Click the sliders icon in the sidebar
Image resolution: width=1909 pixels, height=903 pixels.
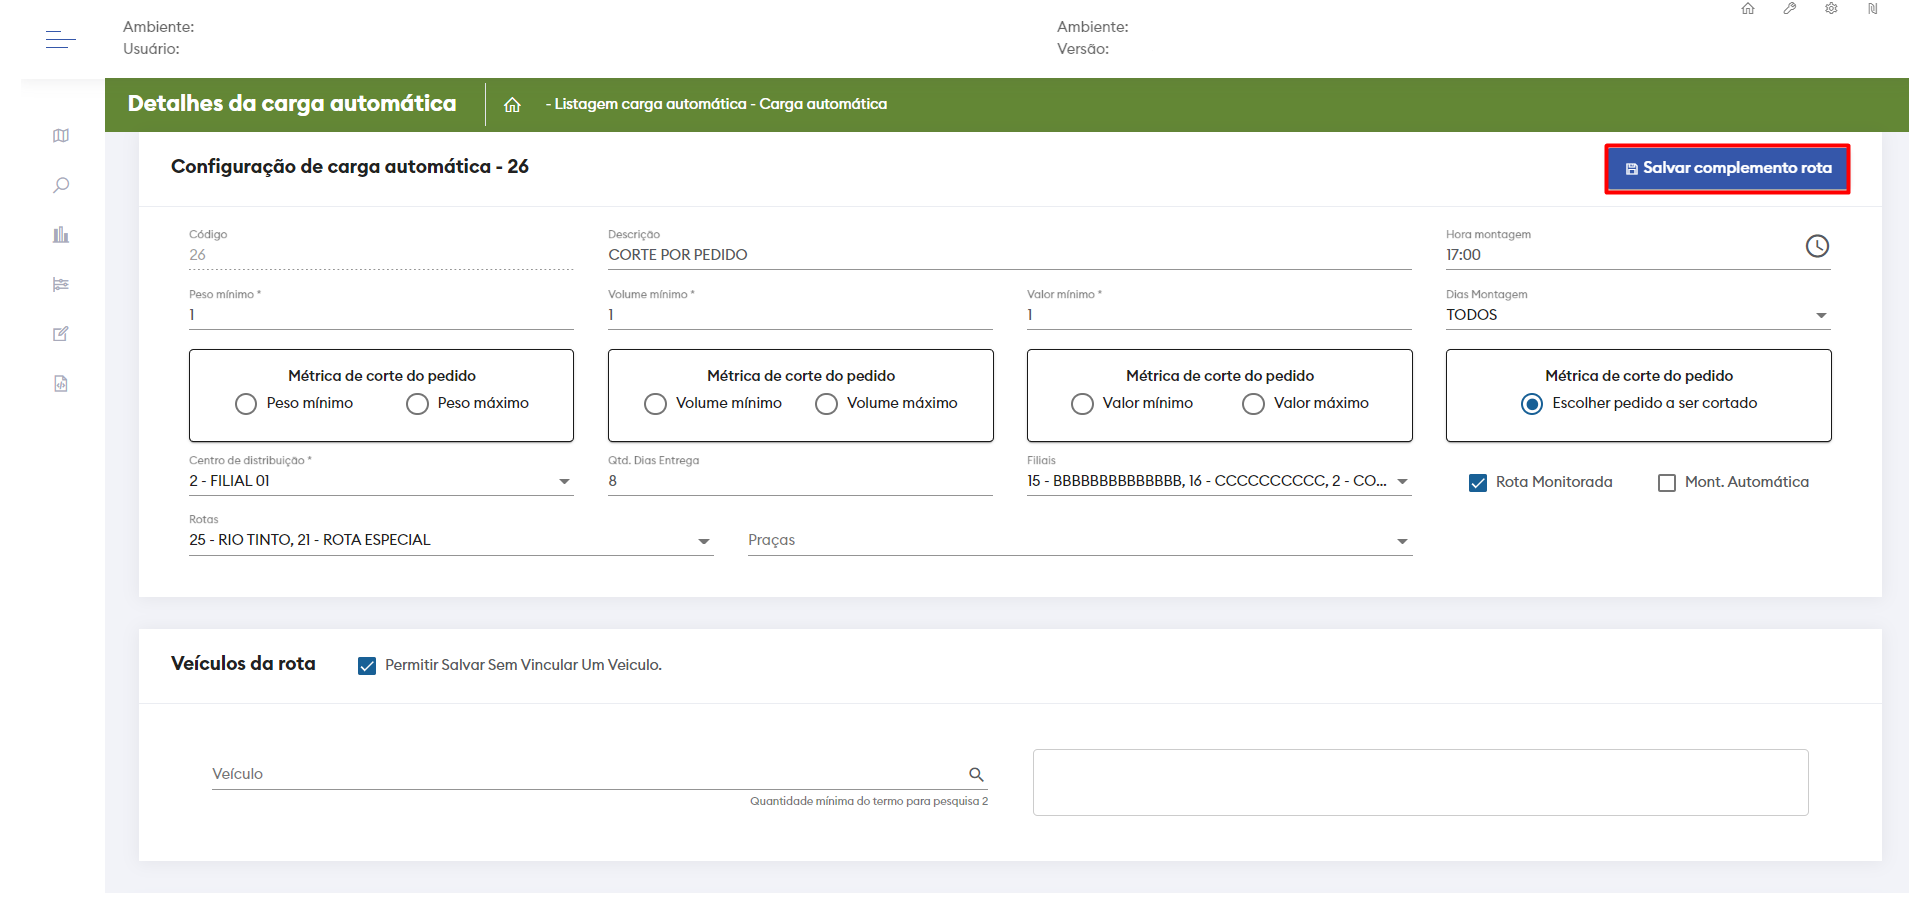pos(61,285)
